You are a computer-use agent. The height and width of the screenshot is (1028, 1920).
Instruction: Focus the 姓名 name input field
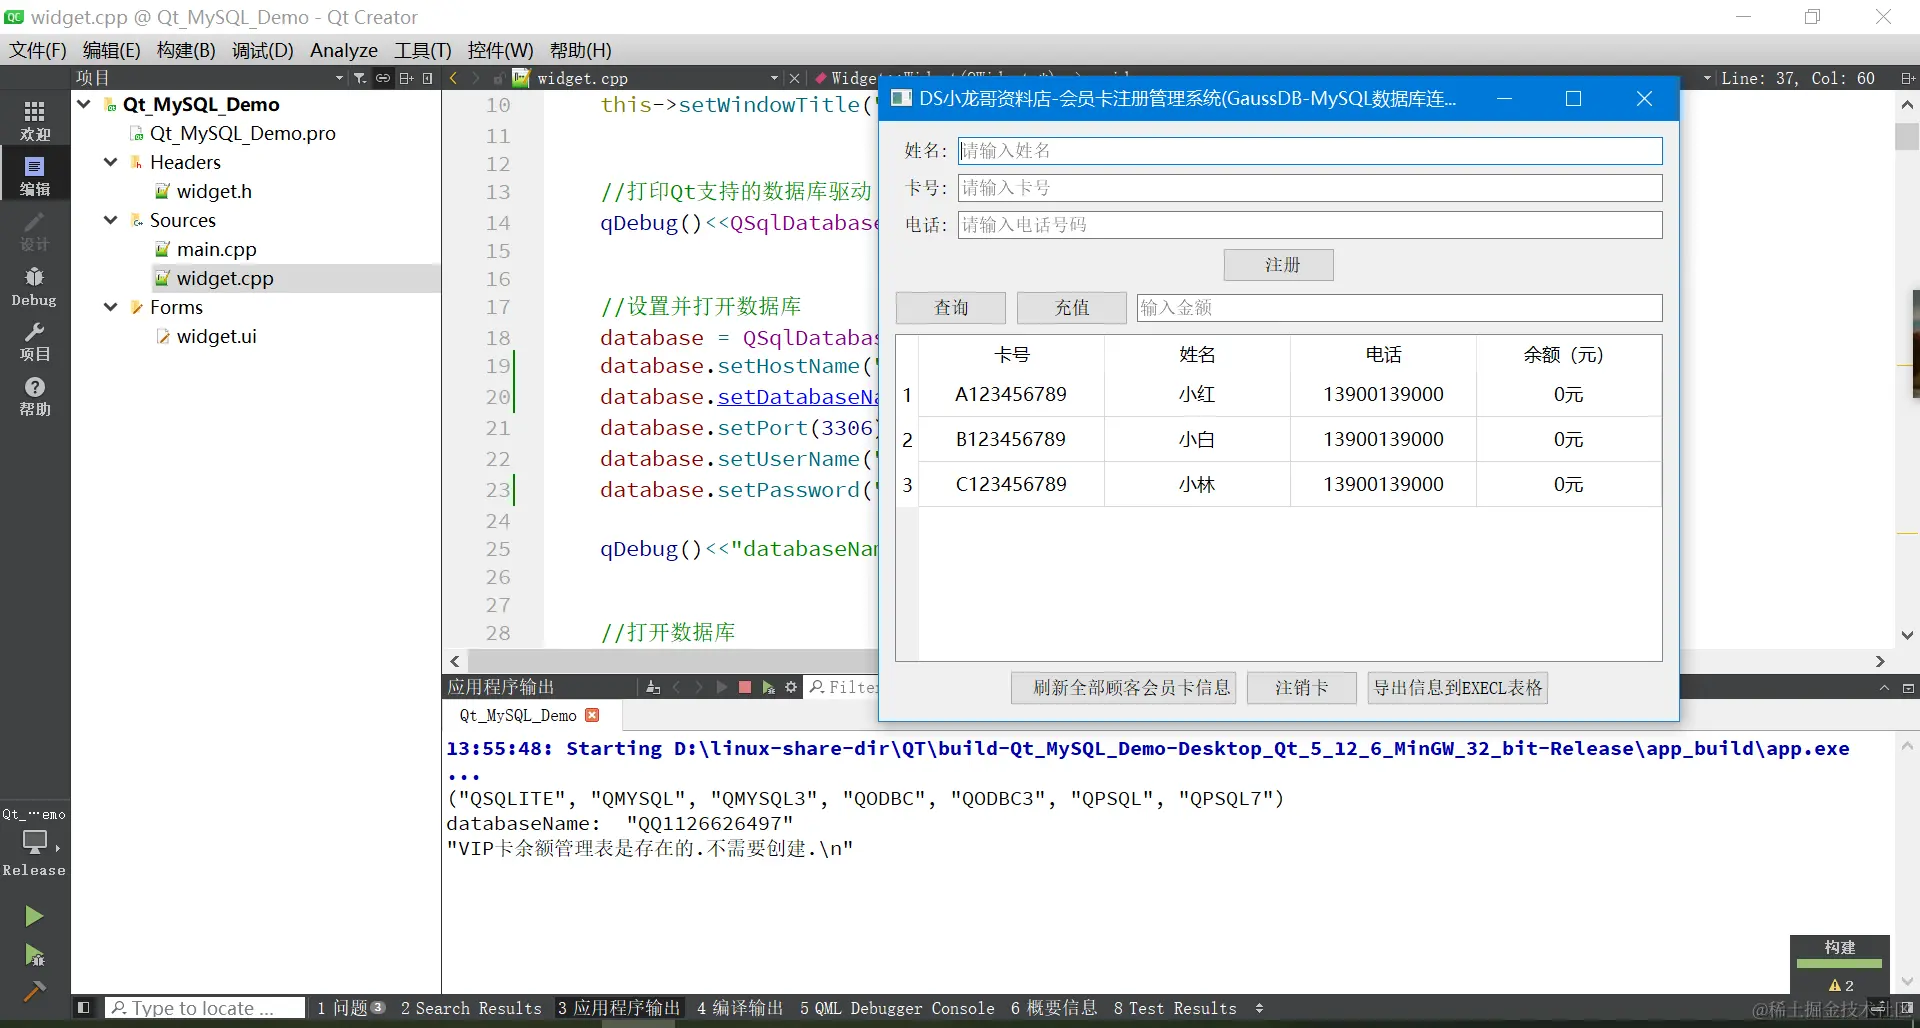coord(1310,151)
